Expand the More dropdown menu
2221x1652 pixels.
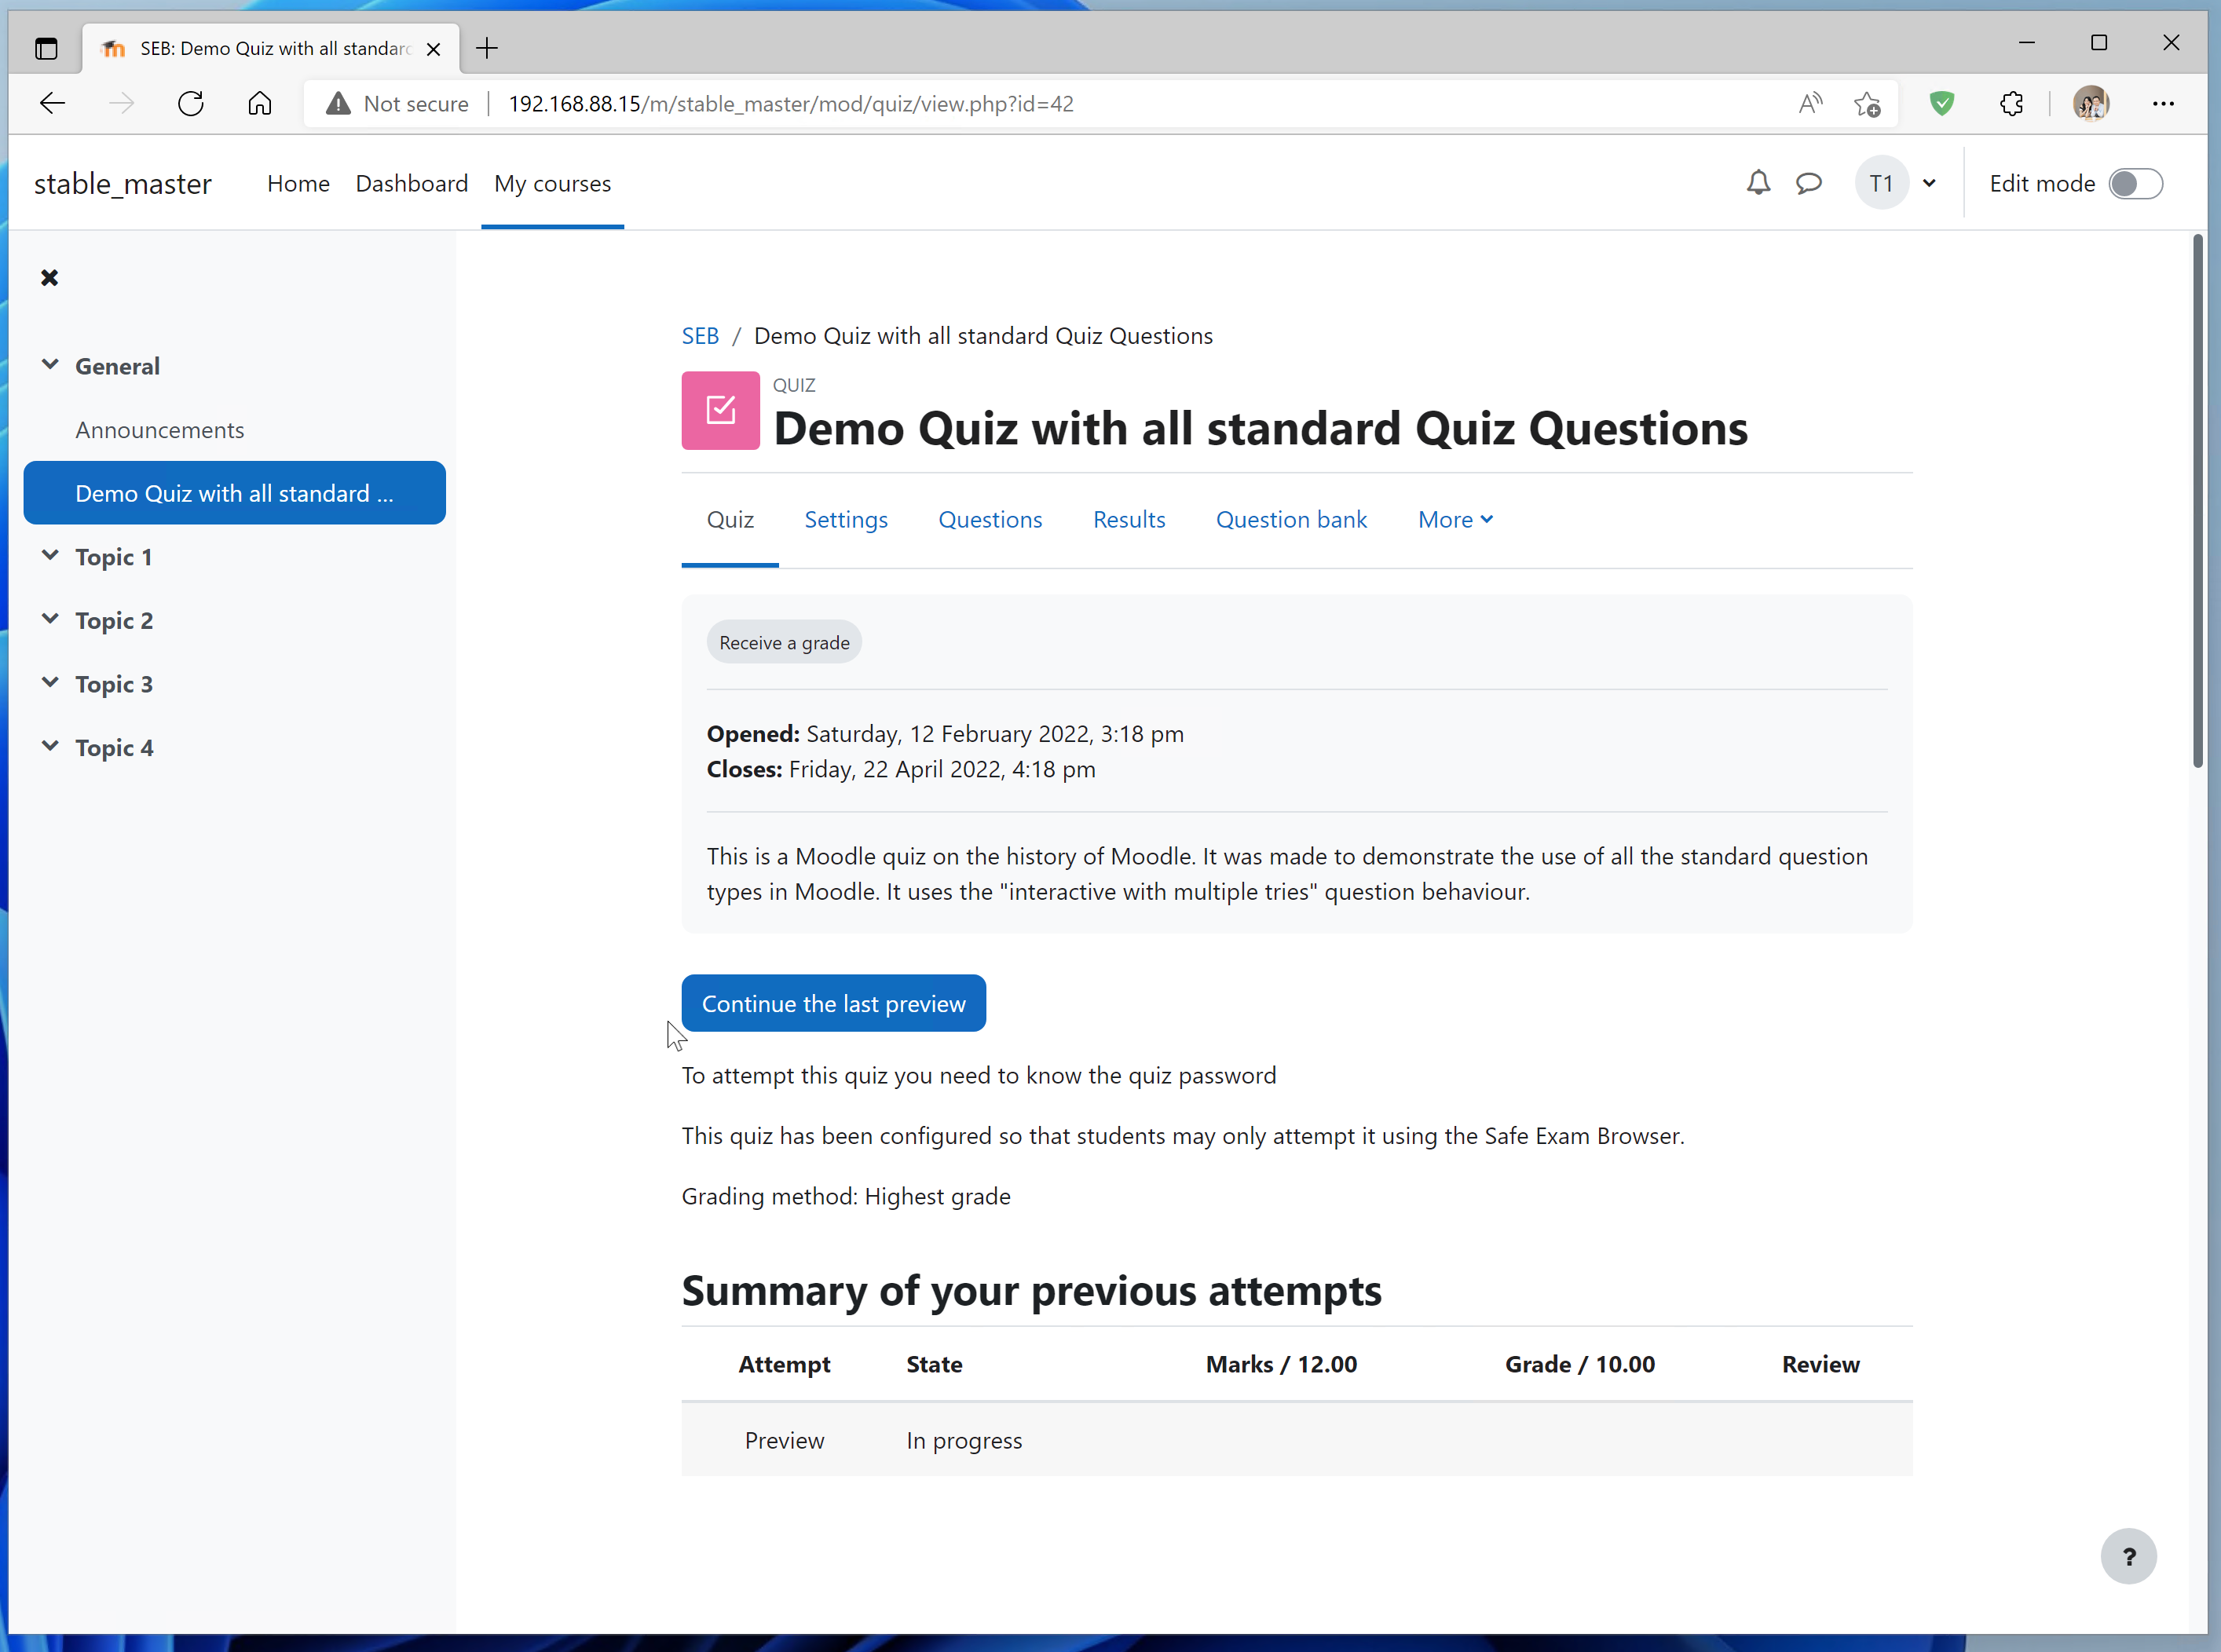[1455, 520]
